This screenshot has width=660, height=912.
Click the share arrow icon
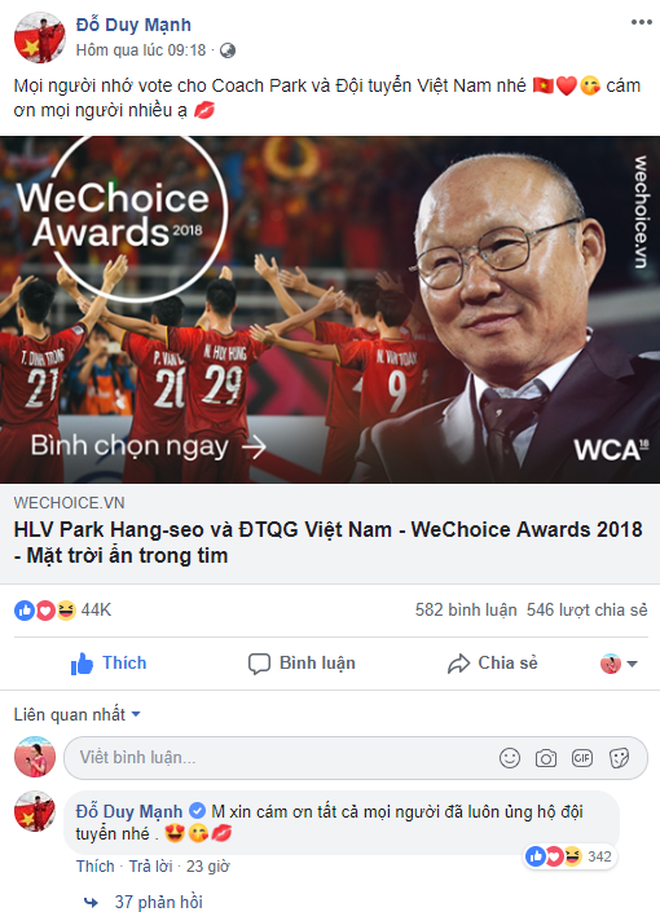click(x=458, y=664)
